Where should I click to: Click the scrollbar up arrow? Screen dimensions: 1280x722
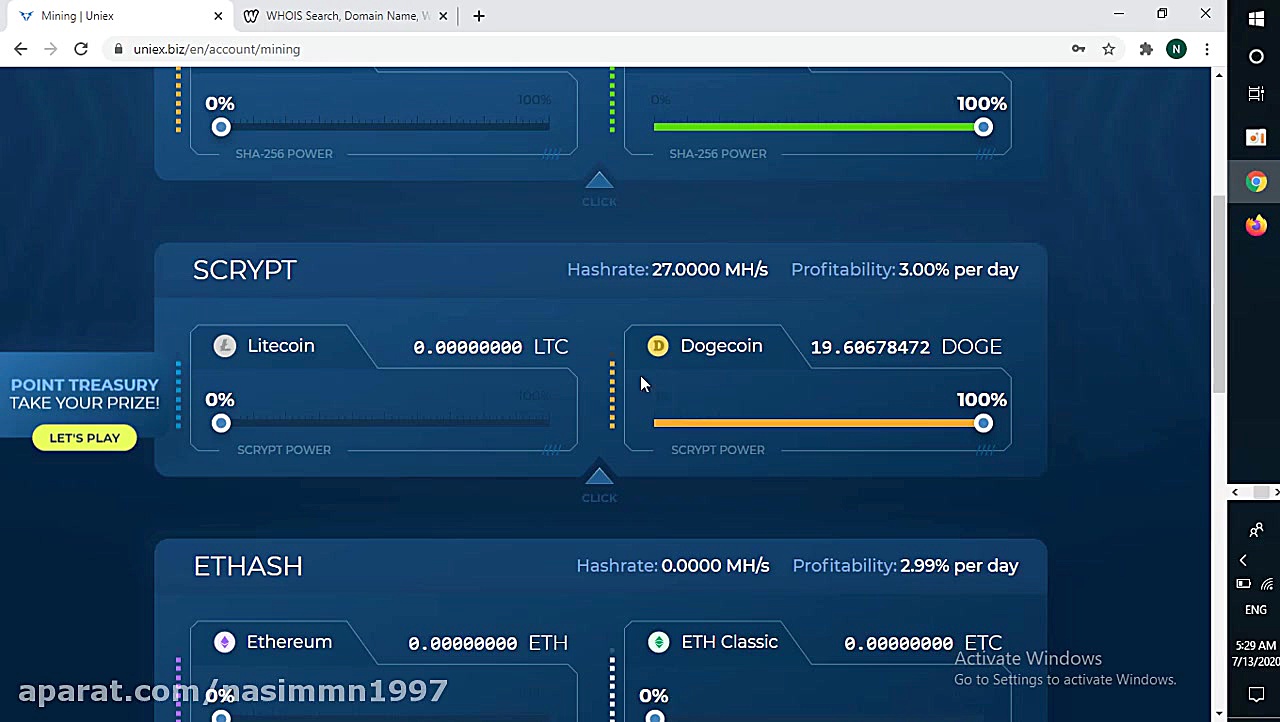click(x=1219, y=75)
